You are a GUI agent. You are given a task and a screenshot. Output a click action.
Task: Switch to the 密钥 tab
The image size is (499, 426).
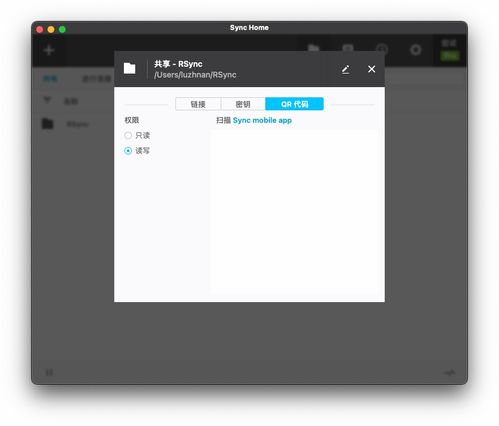pos(243,104)
